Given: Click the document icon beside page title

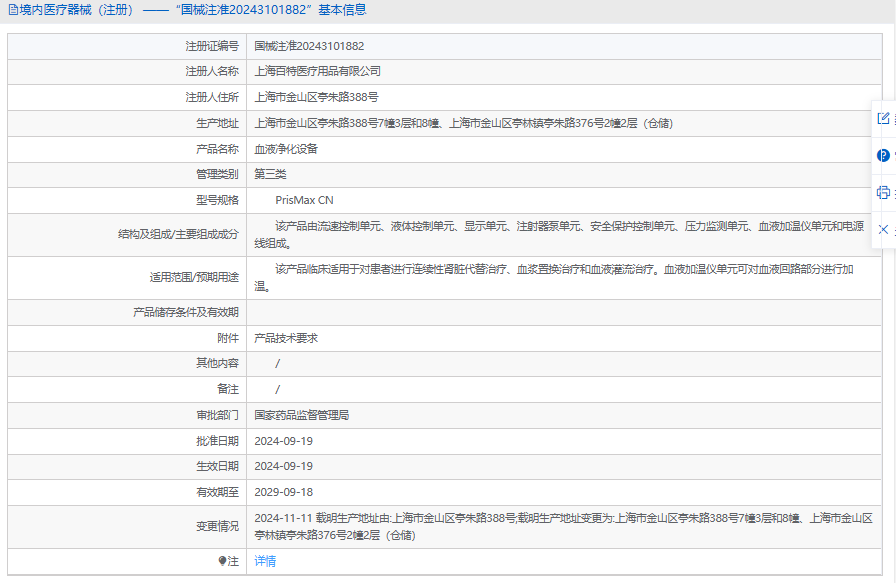Looking at the screenshot, I should click(11, 10).
